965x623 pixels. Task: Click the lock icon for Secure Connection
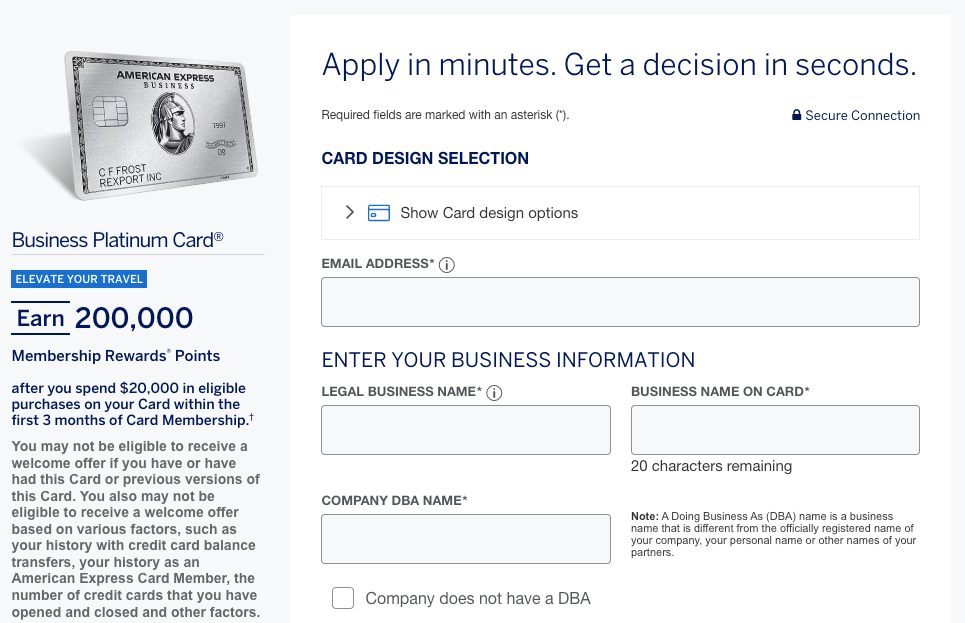click(x=797, y=115)
